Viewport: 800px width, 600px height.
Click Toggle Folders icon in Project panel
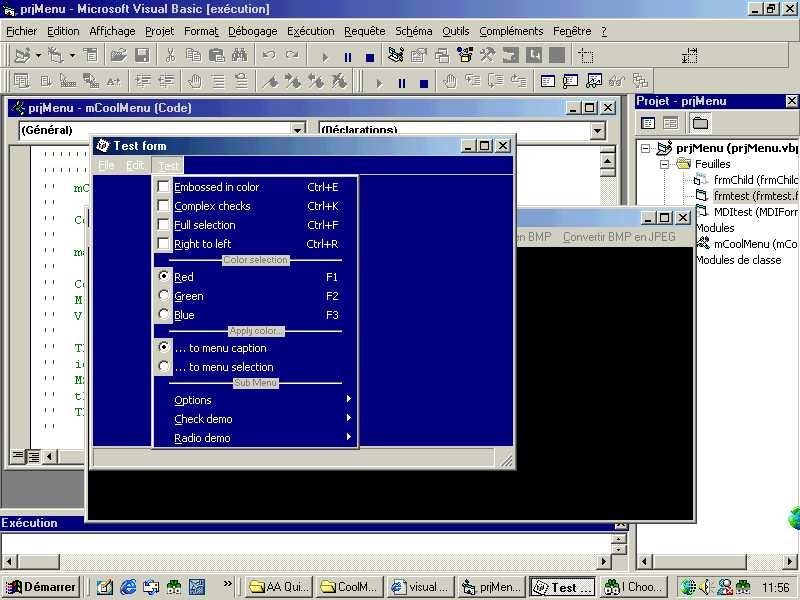pyautogui.click(x=700, y=123)
